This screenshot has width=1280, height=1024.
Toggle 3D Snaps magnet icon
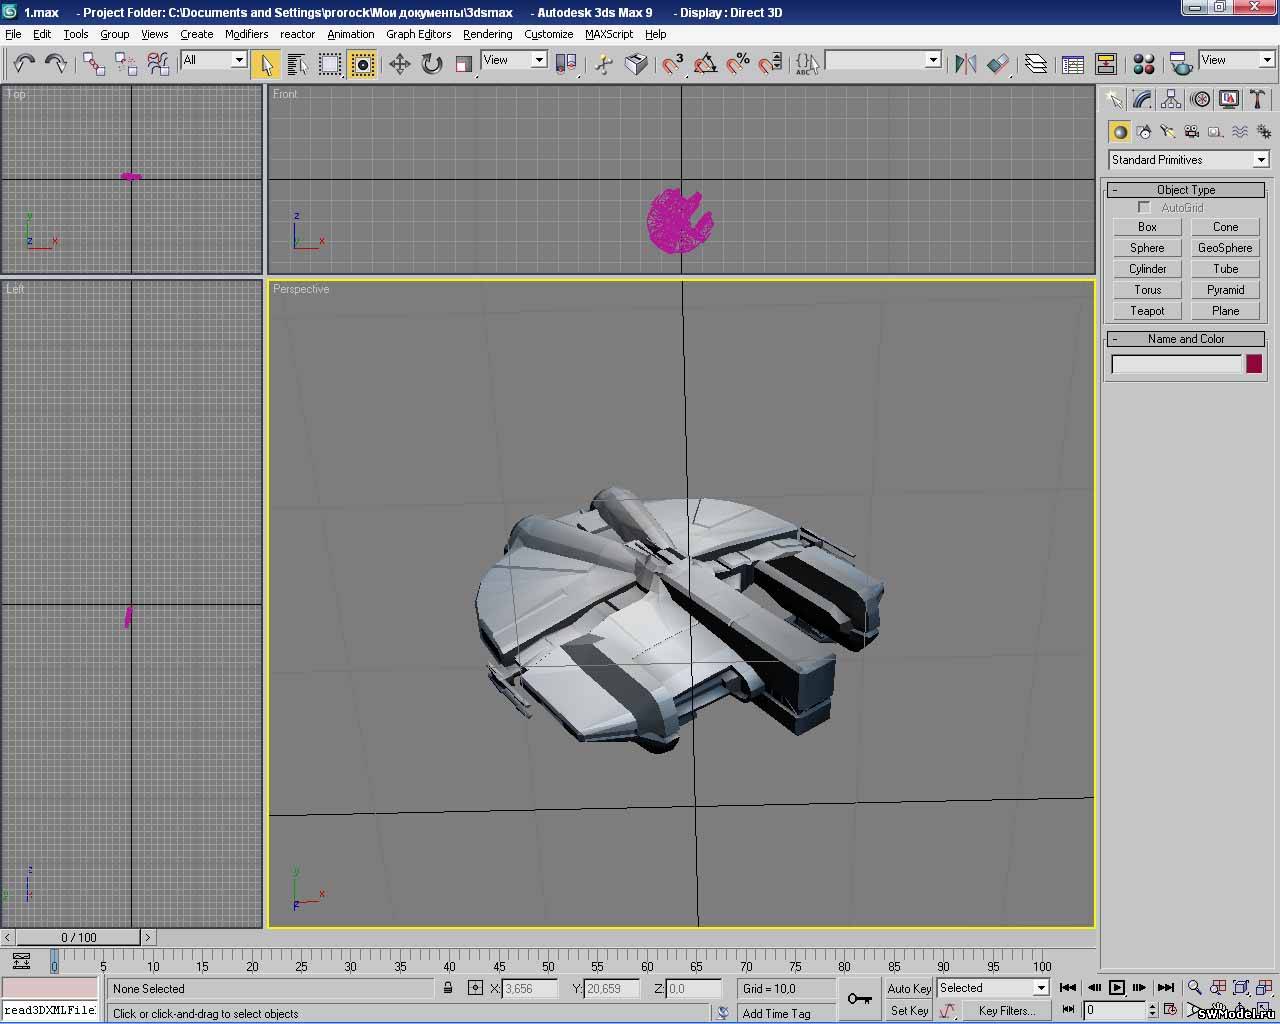(673, 64)
